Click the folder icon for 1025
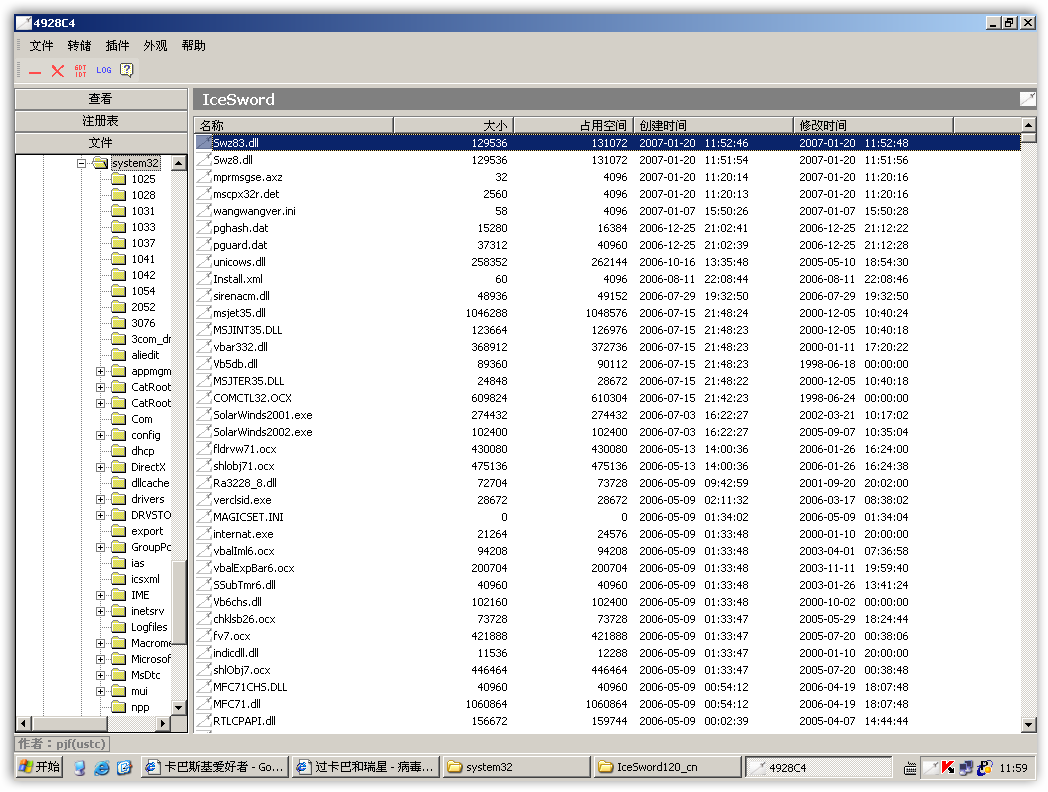Screen dimensions: 1048x792 [118, 179]
